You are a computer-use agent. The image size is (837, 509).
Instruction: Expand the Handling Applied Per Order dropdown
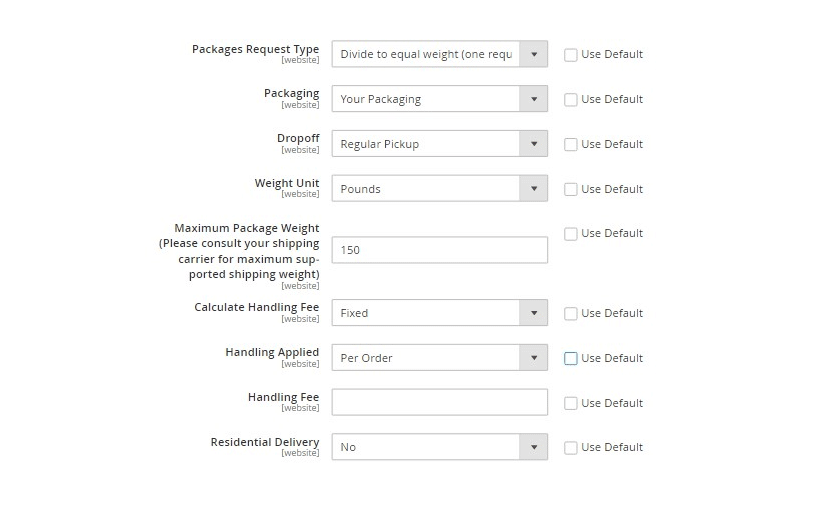click(x=439, y=357)
